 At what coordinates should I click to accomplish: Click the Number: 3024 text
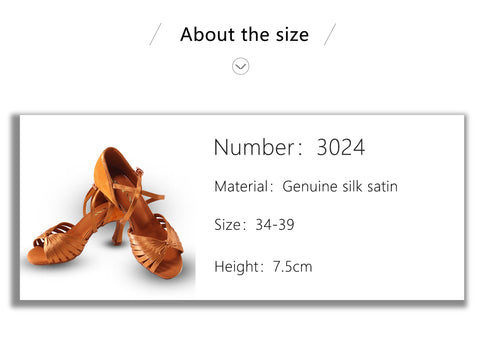click(x=289, y=147)
